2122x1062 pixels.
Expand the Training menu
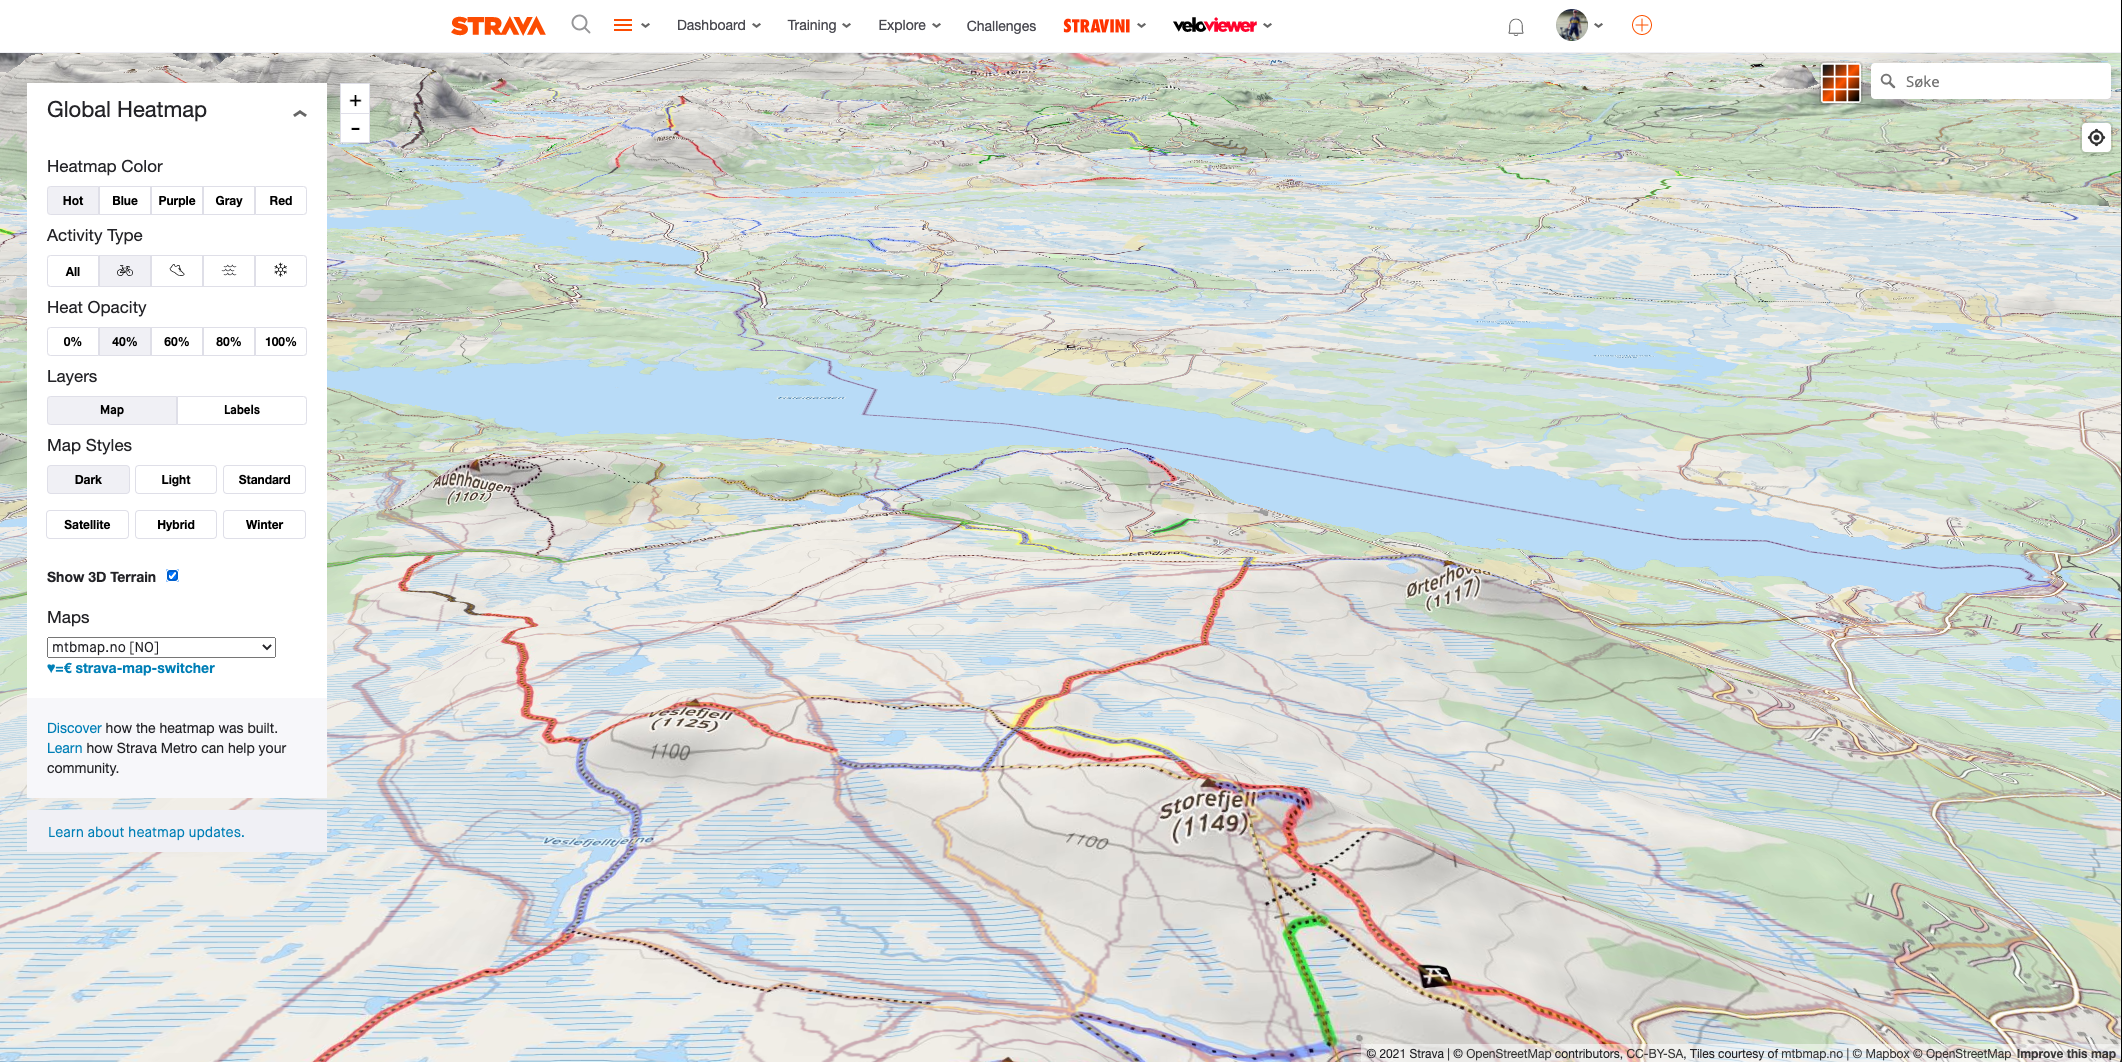tap(818, 25)
